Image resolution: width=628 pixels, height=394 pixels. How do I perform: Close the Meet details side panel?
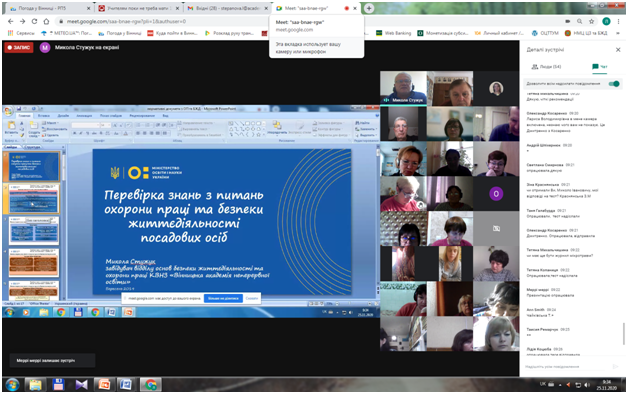(x=618, y=50)
